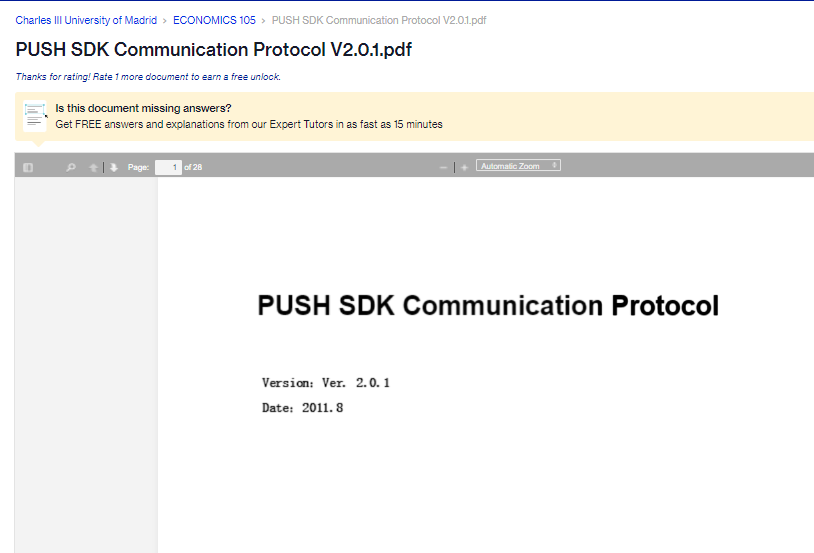Click the grey breadcrumb PUSH SDK Communication Protocol V2.0.1.pdf

[379, 20]
